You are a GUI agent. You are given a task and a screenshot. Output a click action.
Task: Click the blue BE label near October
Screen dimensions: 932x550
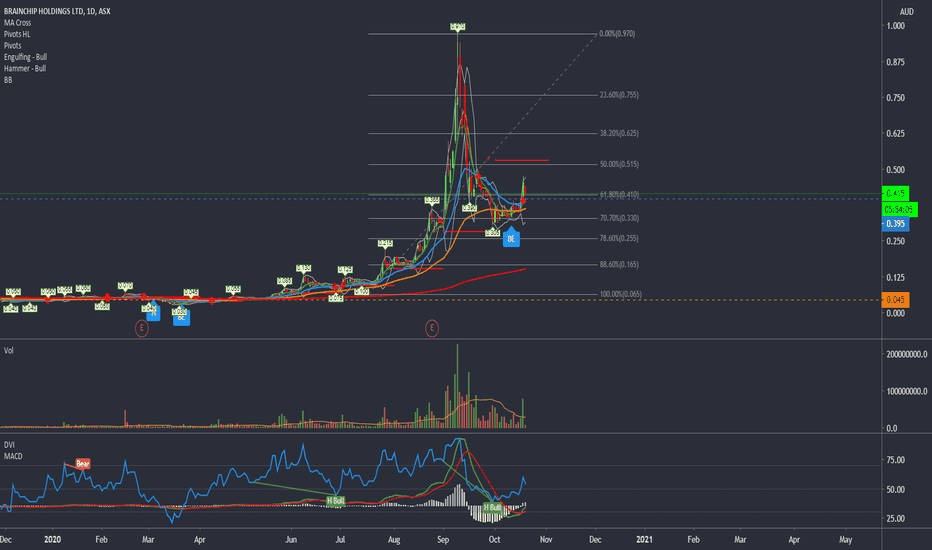pyautogui.click(x=511, y=238)
